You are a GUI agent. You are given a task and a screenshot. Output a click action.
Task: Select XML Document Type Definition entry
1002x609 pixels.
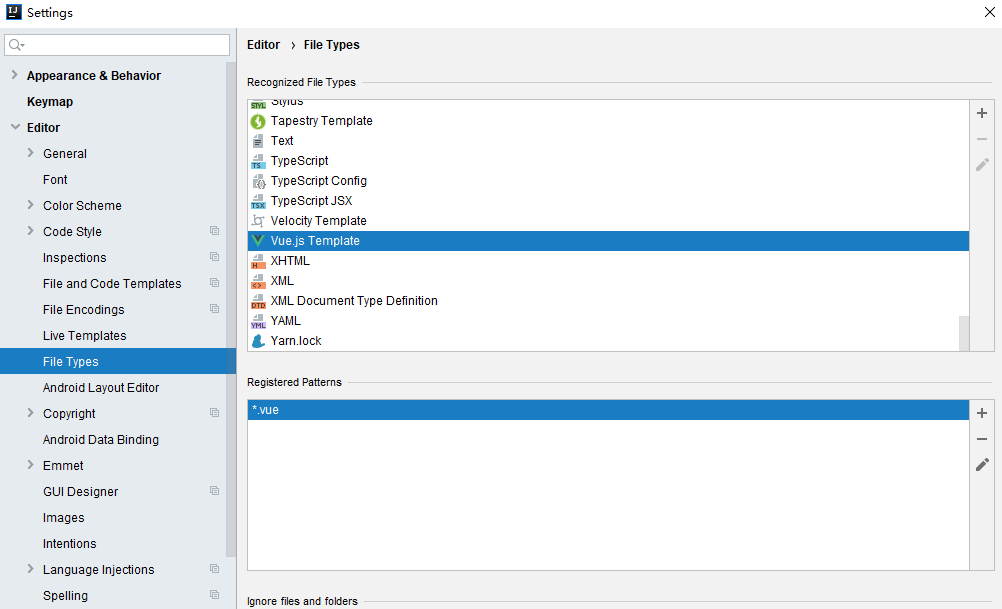608,301
